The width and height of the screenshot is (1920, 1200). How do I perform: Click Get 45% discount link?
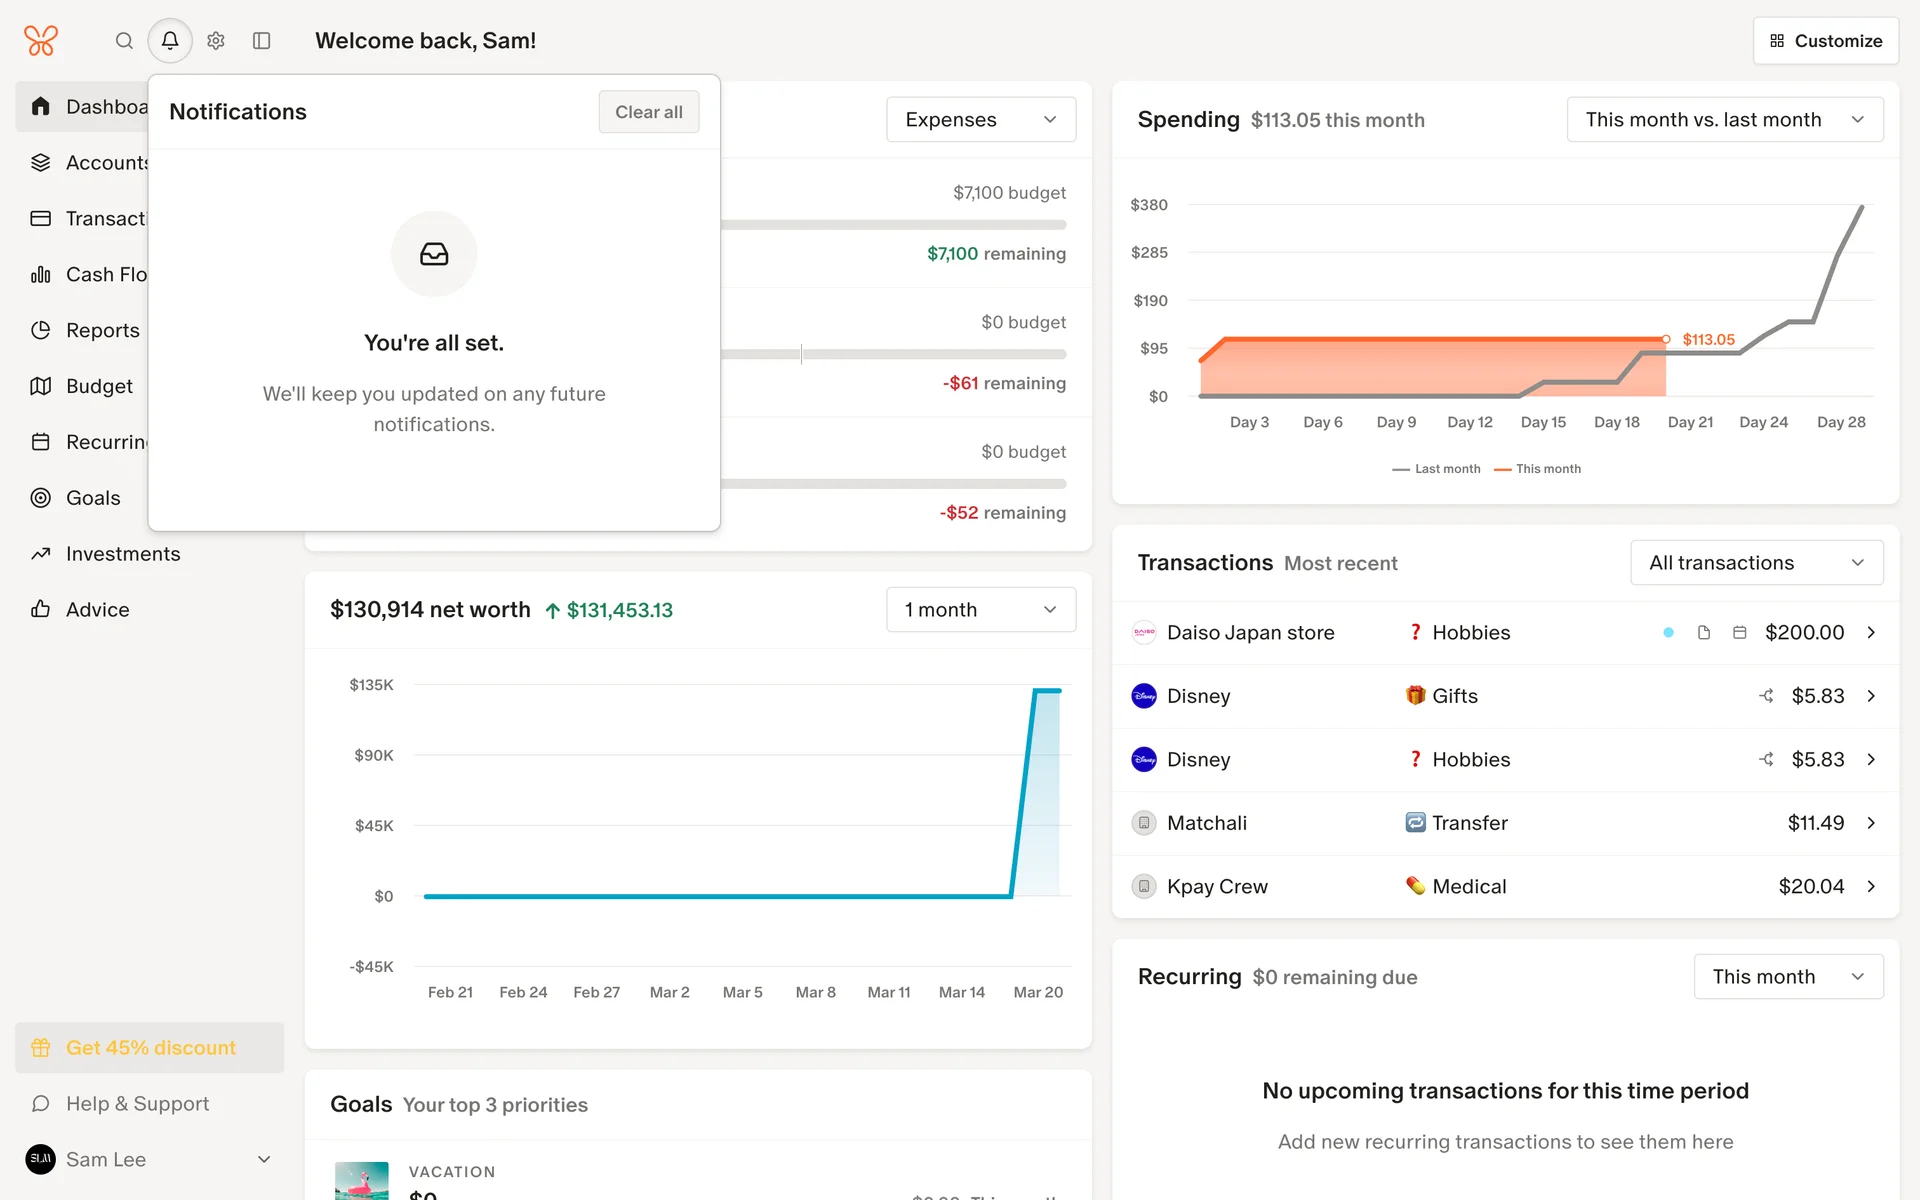point(150,1048)
